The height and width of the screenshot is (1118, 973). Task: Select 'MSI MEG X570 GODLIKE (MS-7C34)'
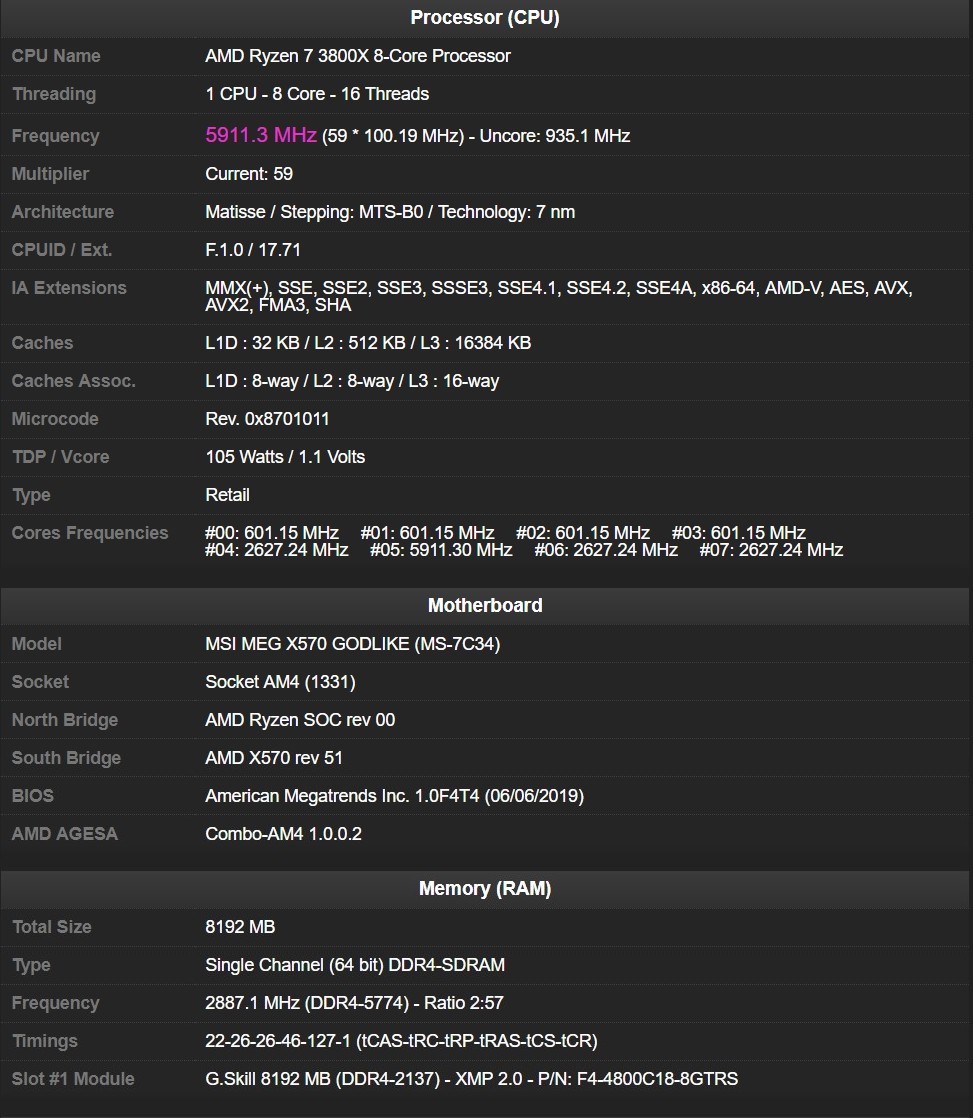click(x=353, y=644)
